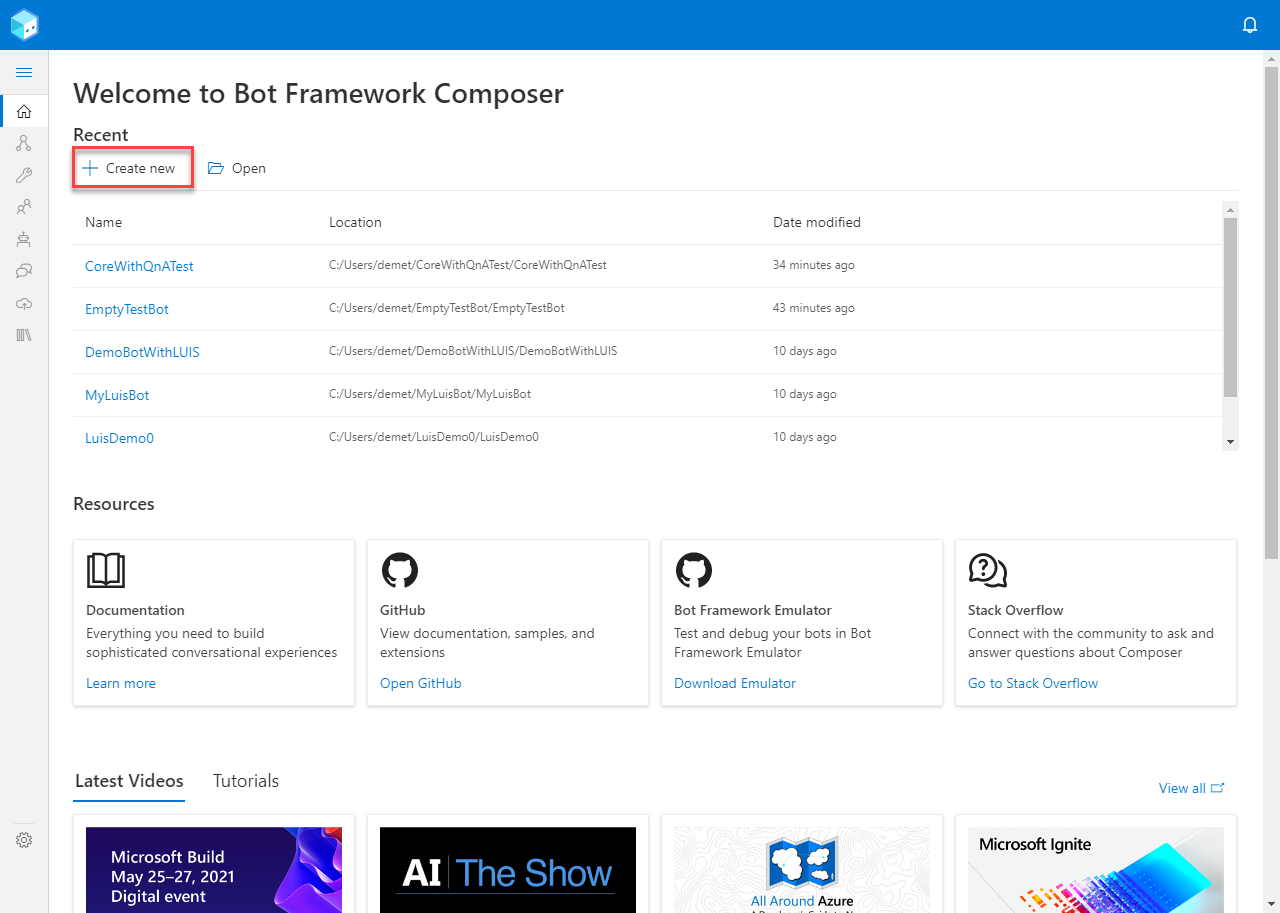Open an existing bot with Open button
This screenshot has height=913, width=1280.
point(236,168)
